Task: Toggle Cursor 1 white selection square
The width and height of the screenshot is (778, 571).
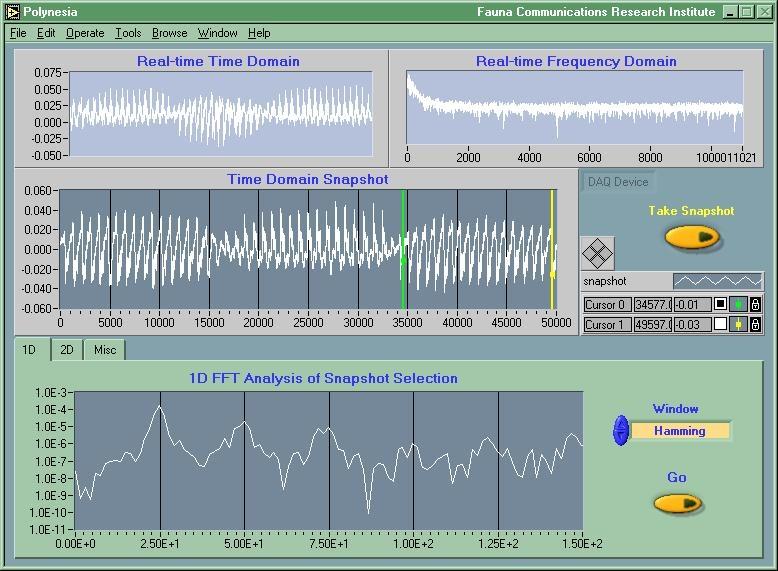Action: point(720,324)
